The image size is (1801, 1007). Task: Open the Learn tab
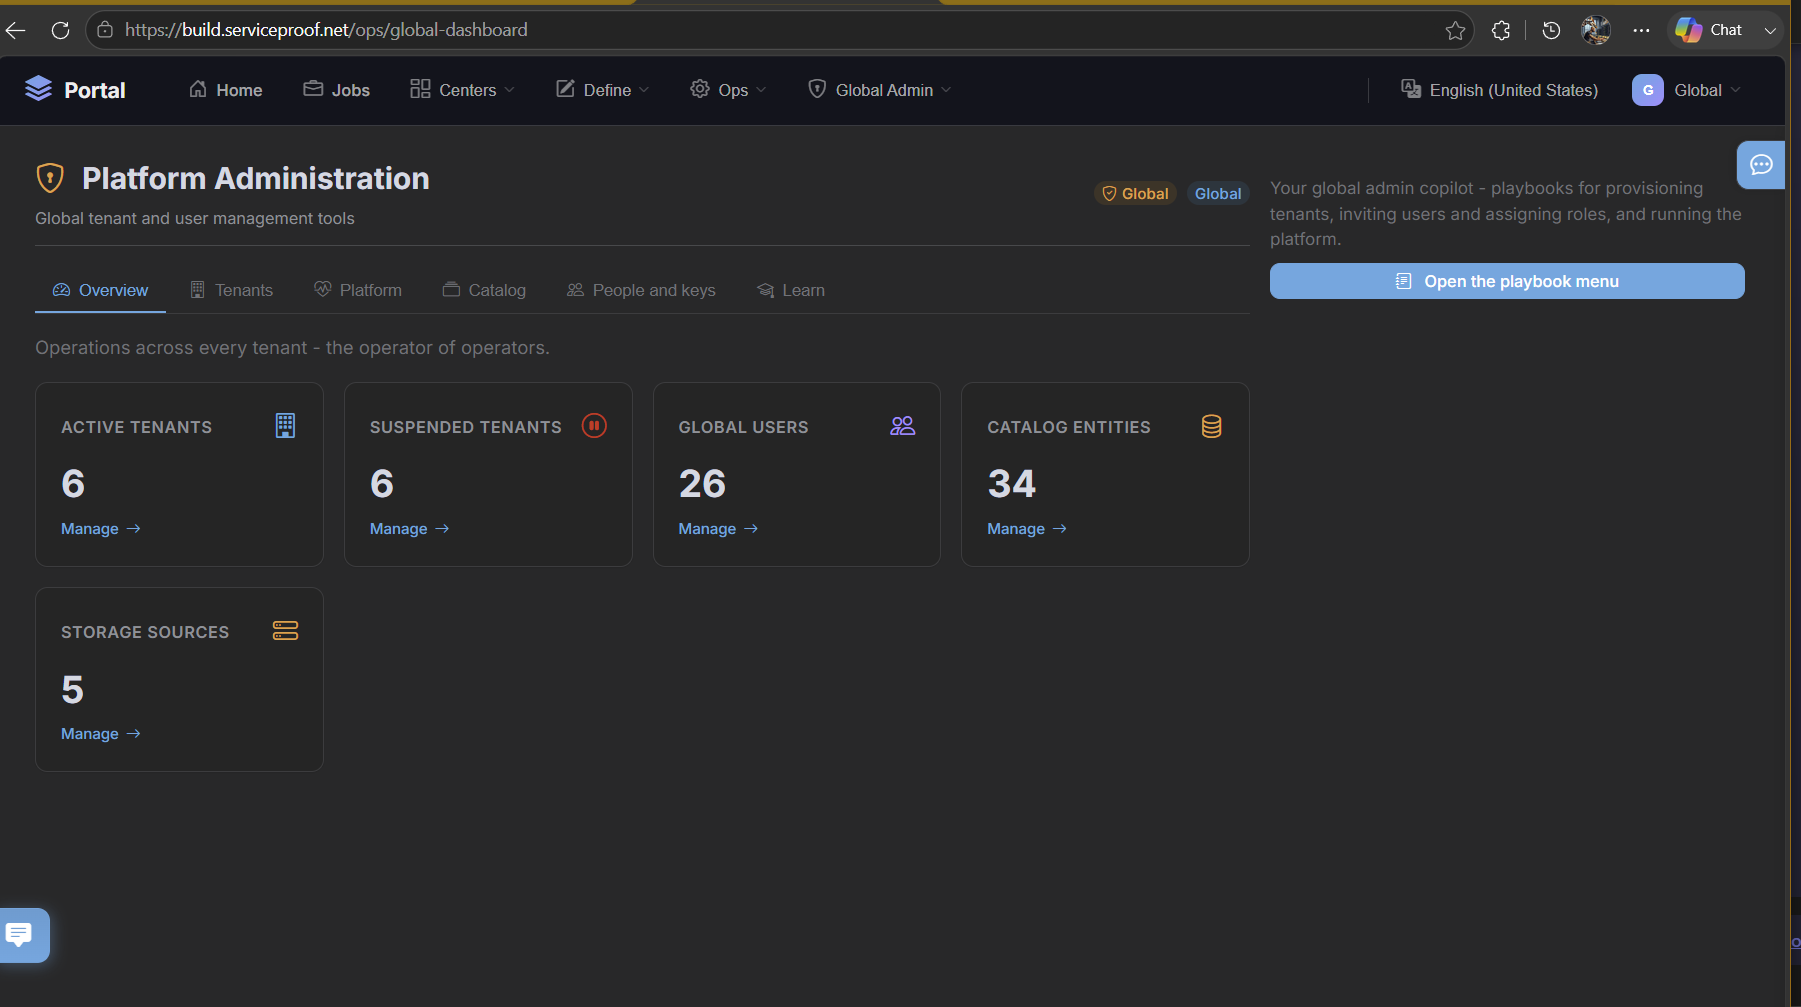pos(791,290)
